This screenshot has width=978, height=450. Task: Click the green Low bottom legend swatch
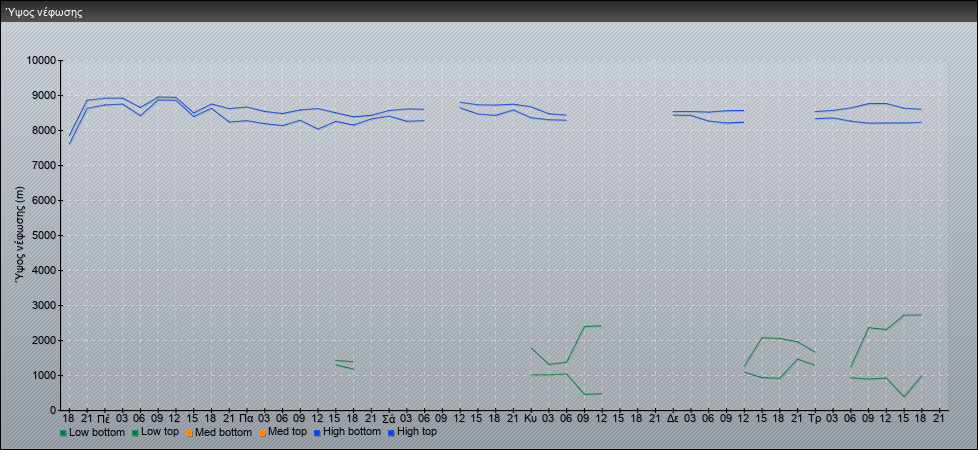[x=64, y=433]
